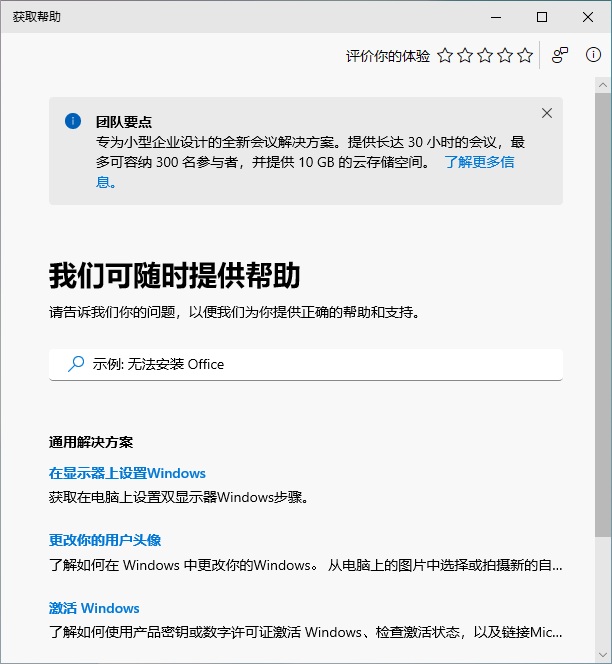Minimize the 获取帮助 window
Viewport: 612px width, 664px height.
click(x=496, y=17)
